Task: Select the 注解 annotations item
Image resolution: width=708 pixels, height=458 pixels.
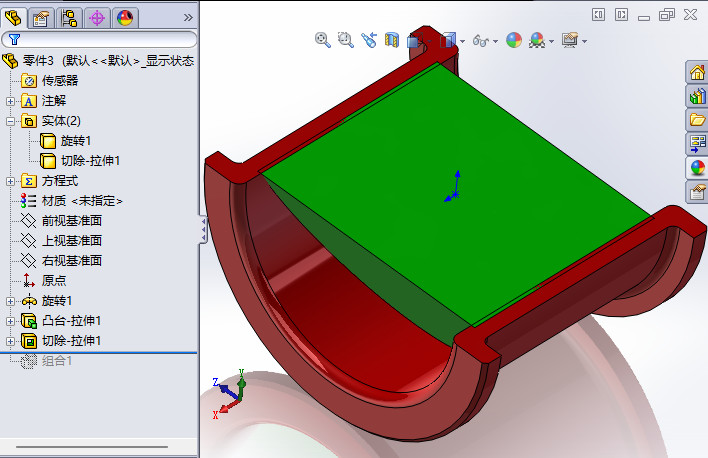Action: coord(44,101)
